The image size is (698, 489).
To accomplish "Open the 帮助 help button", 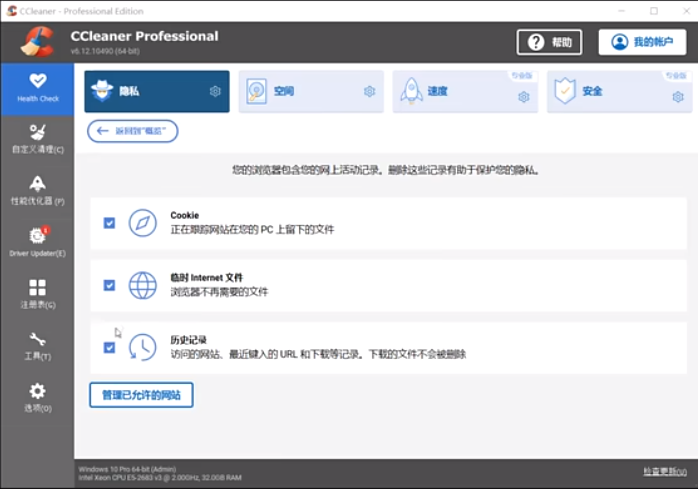I will pos(549,42).
